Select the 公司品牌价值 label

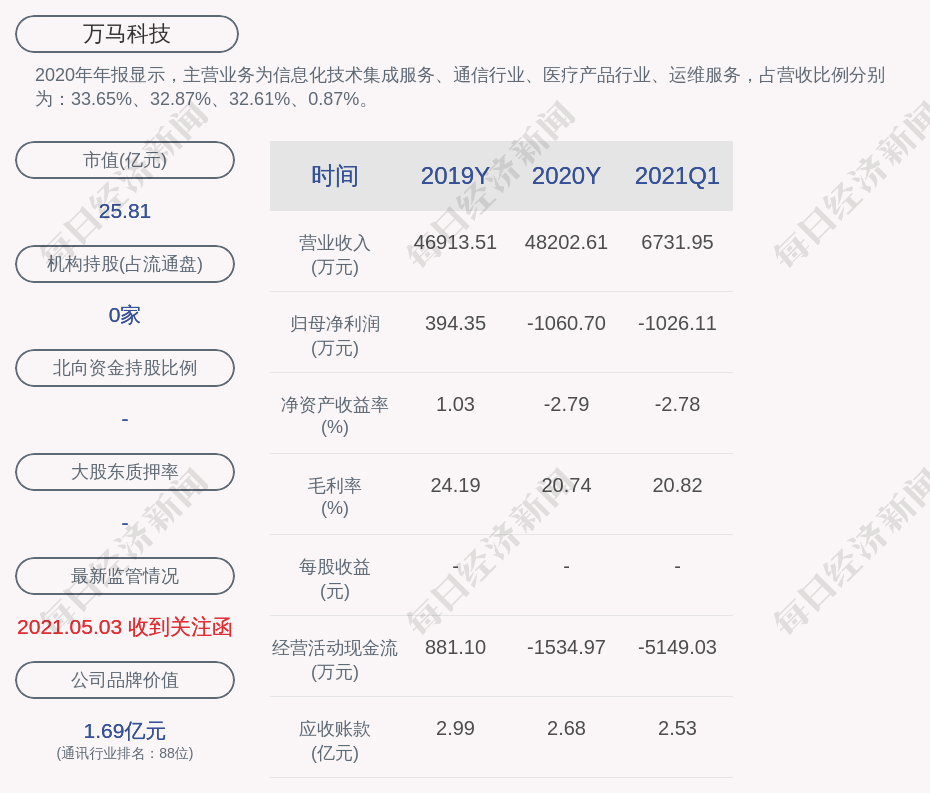pyautogui.click(x=124, y=679)
